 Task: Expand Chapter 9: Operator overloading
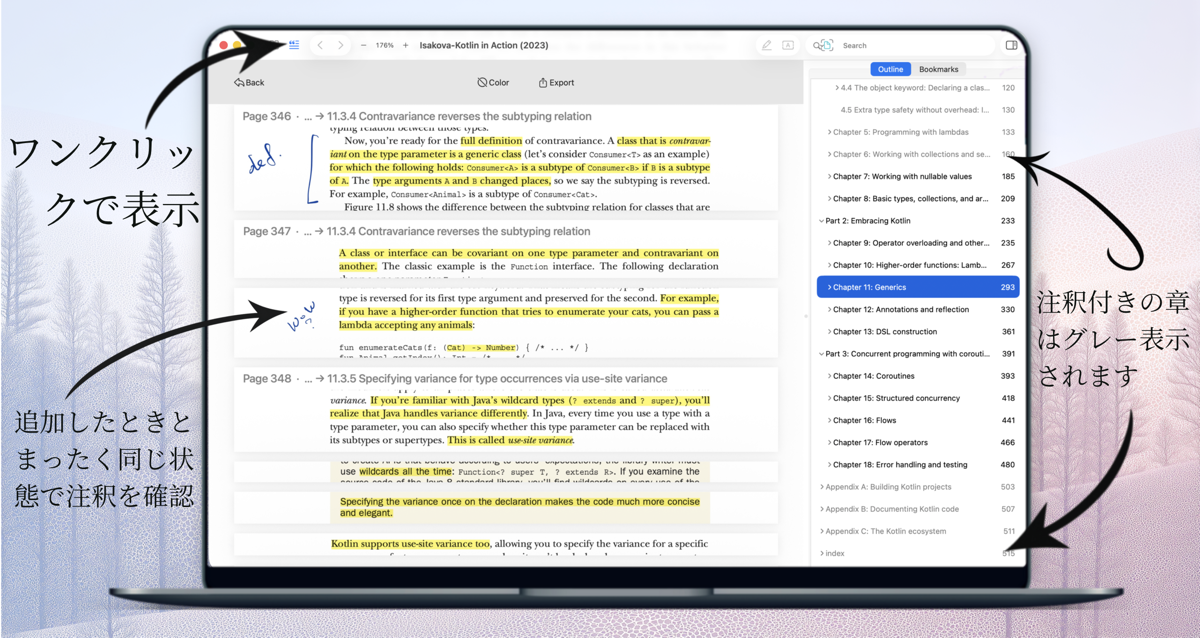pyautogui.click(x=829, y=243)
